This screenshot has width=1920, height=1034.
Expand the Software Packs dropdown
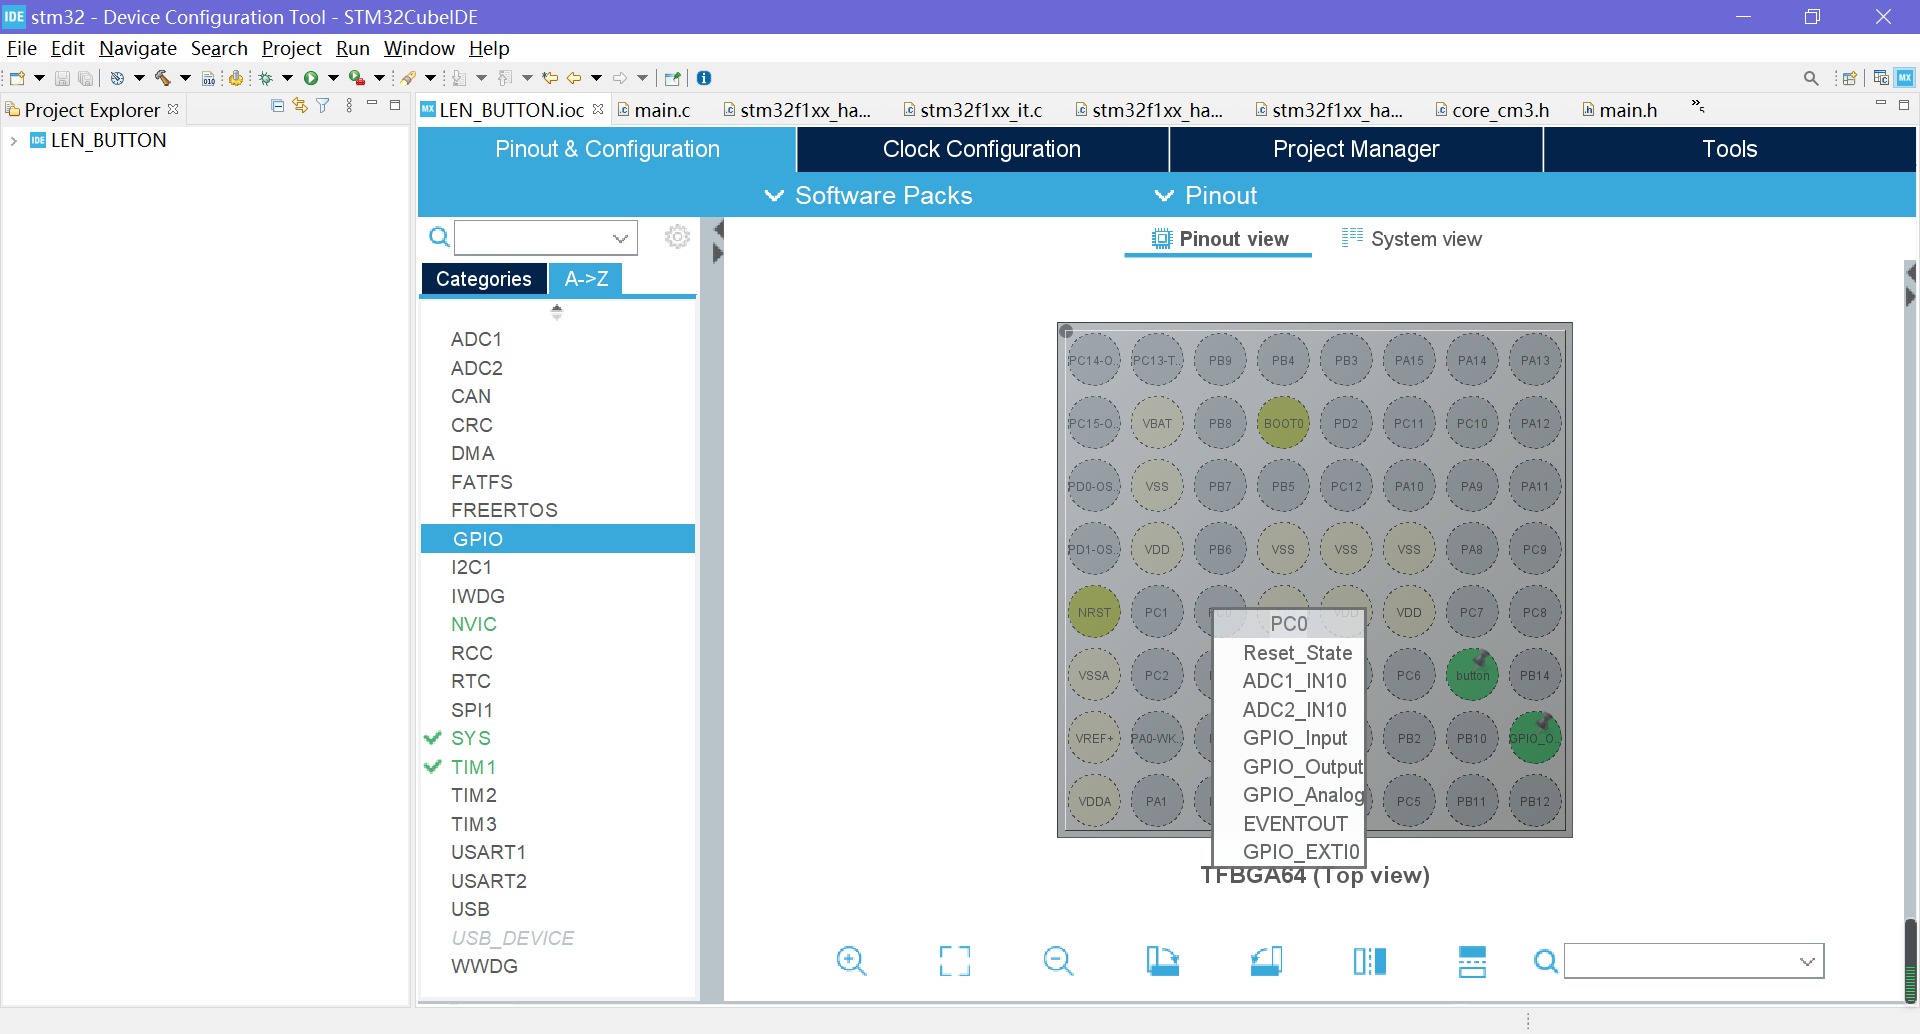(868, 196)
